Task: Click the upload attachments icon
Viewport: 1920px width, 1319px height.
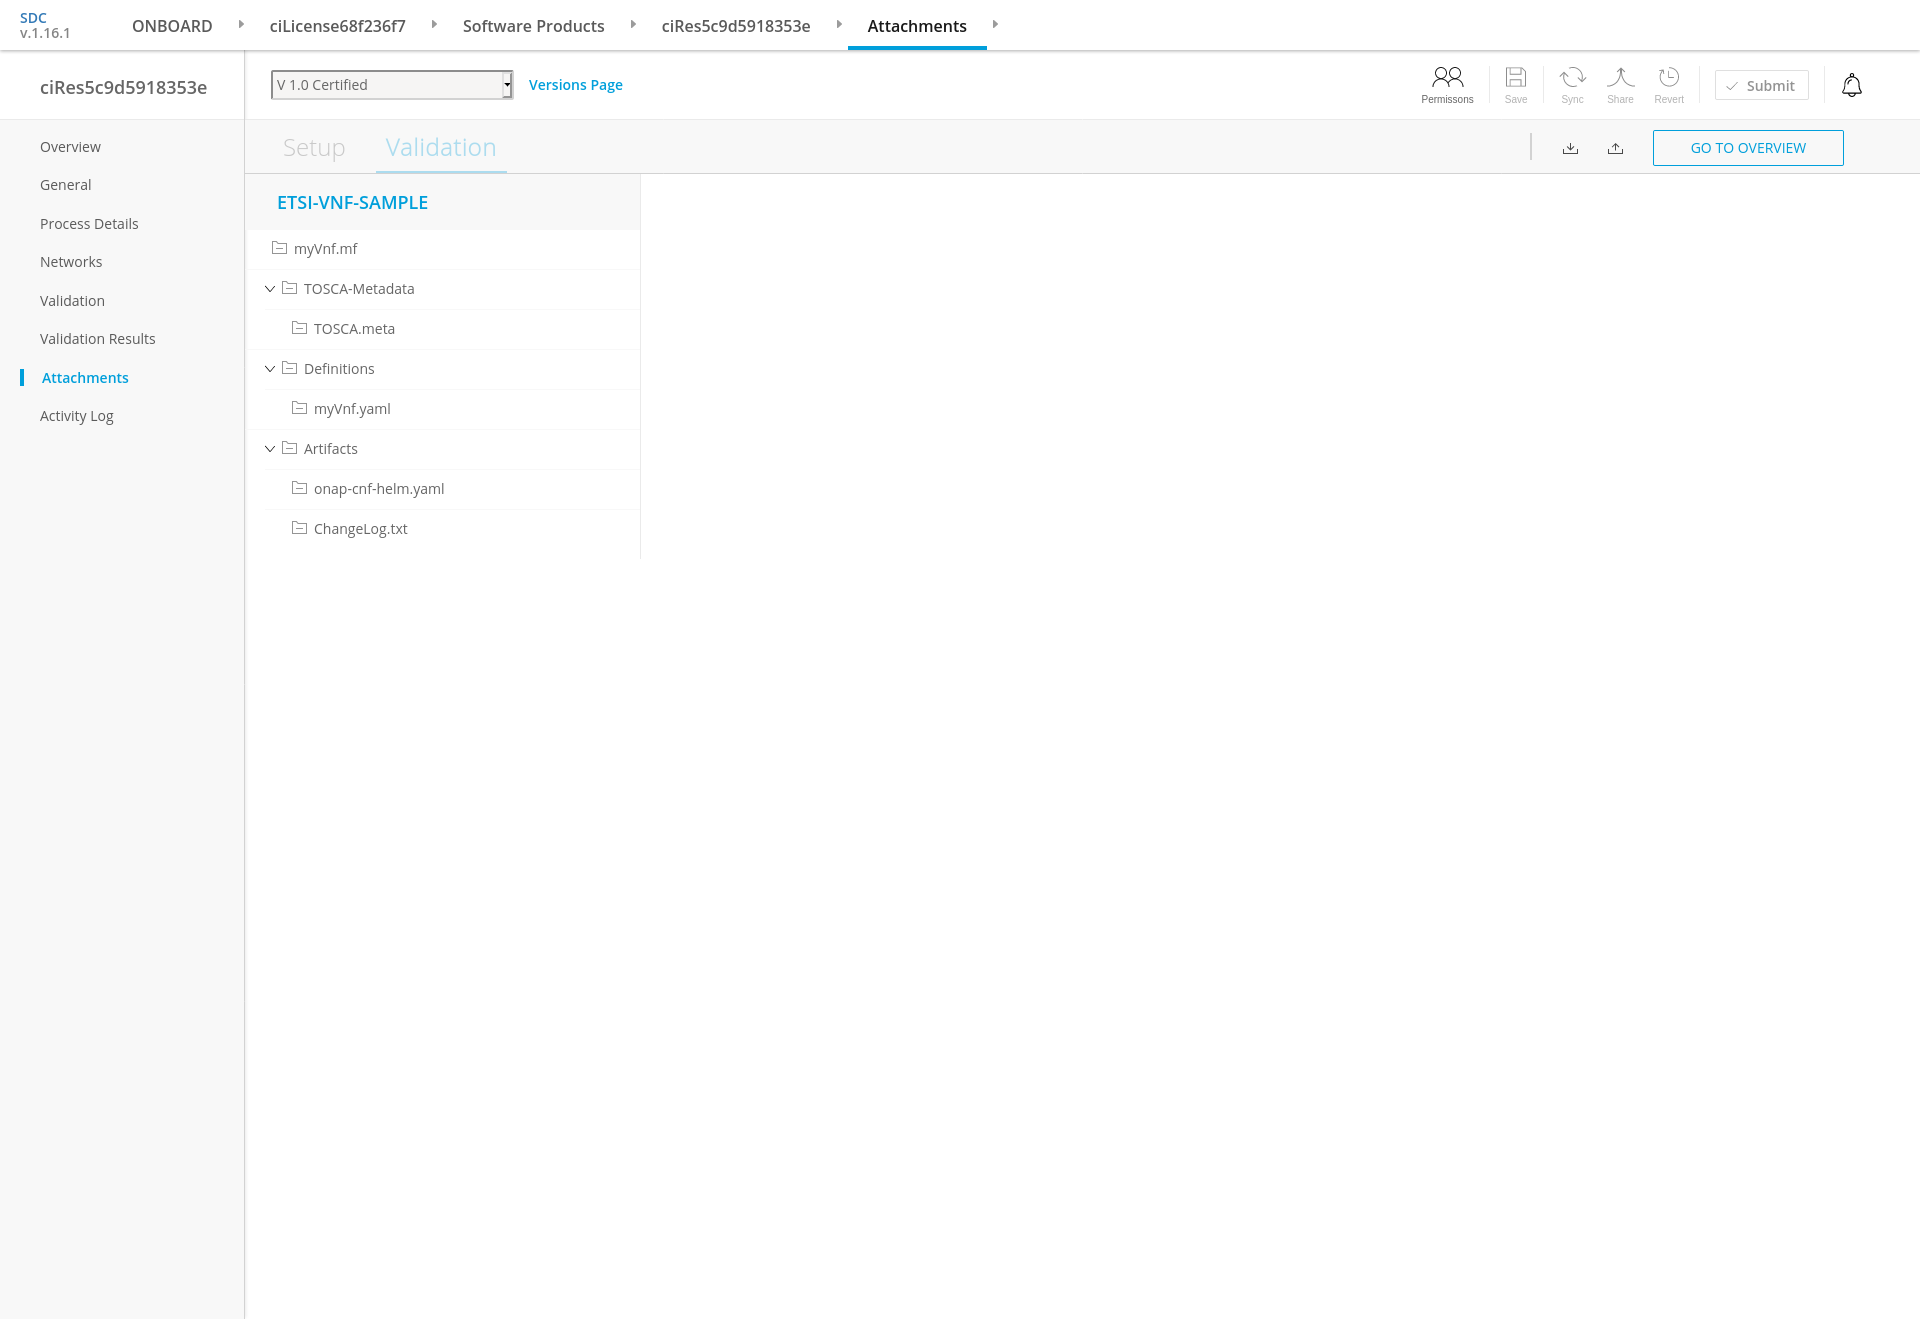Action: tap(1615, 148)
